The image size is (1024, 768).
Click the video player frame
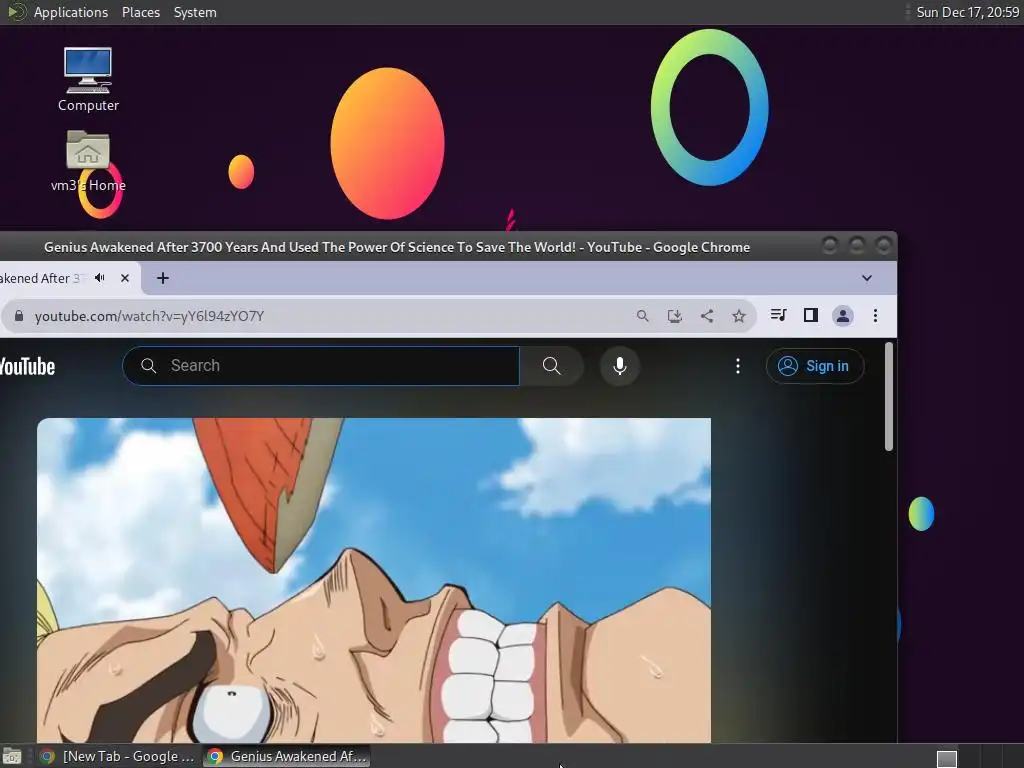click(374, 580)
